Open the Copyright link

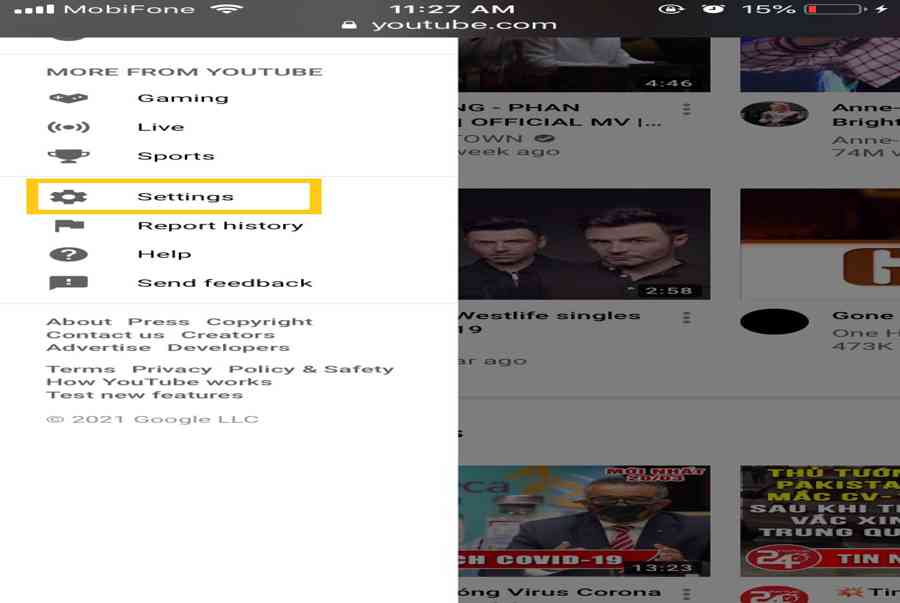259,322
